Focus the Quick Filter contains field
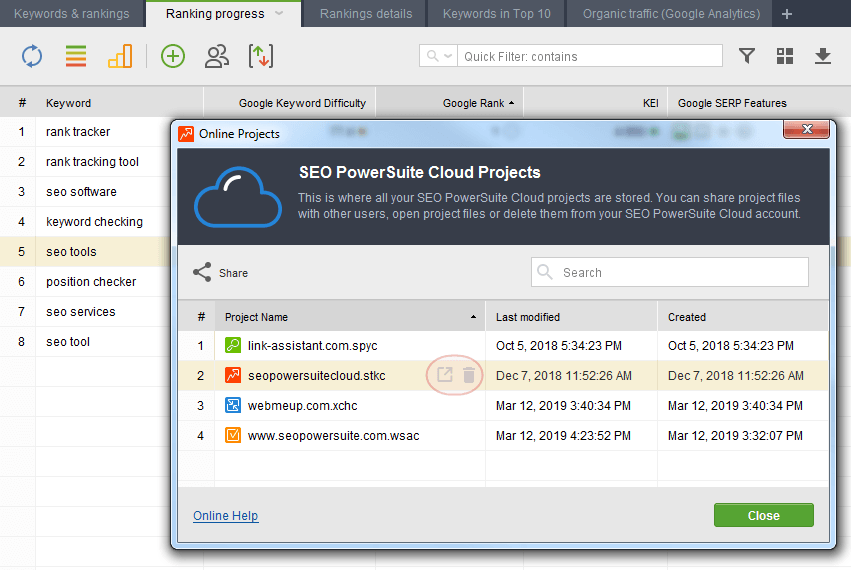 tap(590, 56)
